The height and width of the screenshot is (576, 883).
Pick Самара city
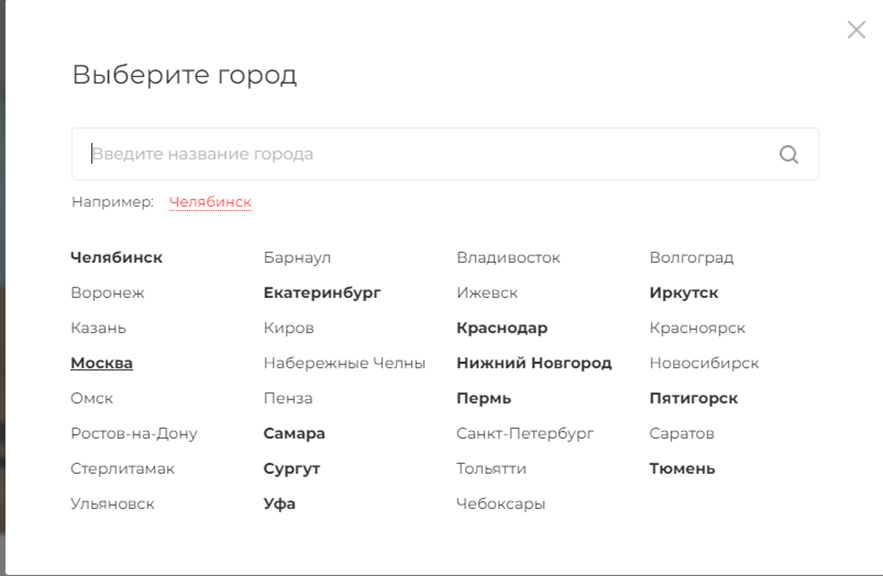coord(295,434)
